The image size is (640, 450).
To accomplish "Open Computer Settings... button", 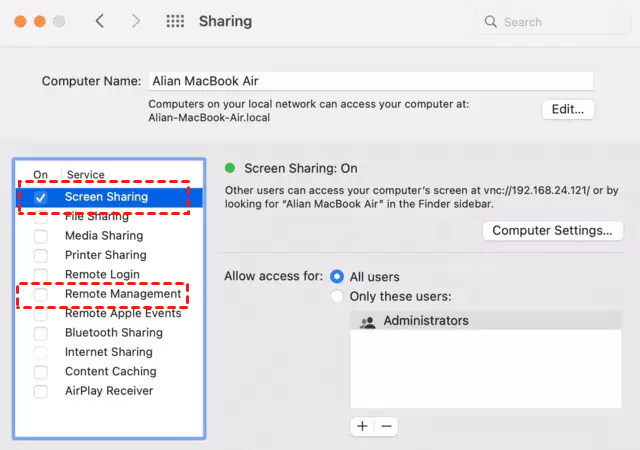I will 552,231.
